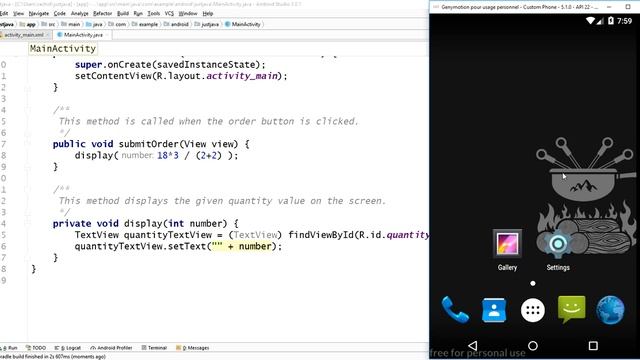
Task: Select the MainActivity.java editor tab
Action: pos(83,35)
